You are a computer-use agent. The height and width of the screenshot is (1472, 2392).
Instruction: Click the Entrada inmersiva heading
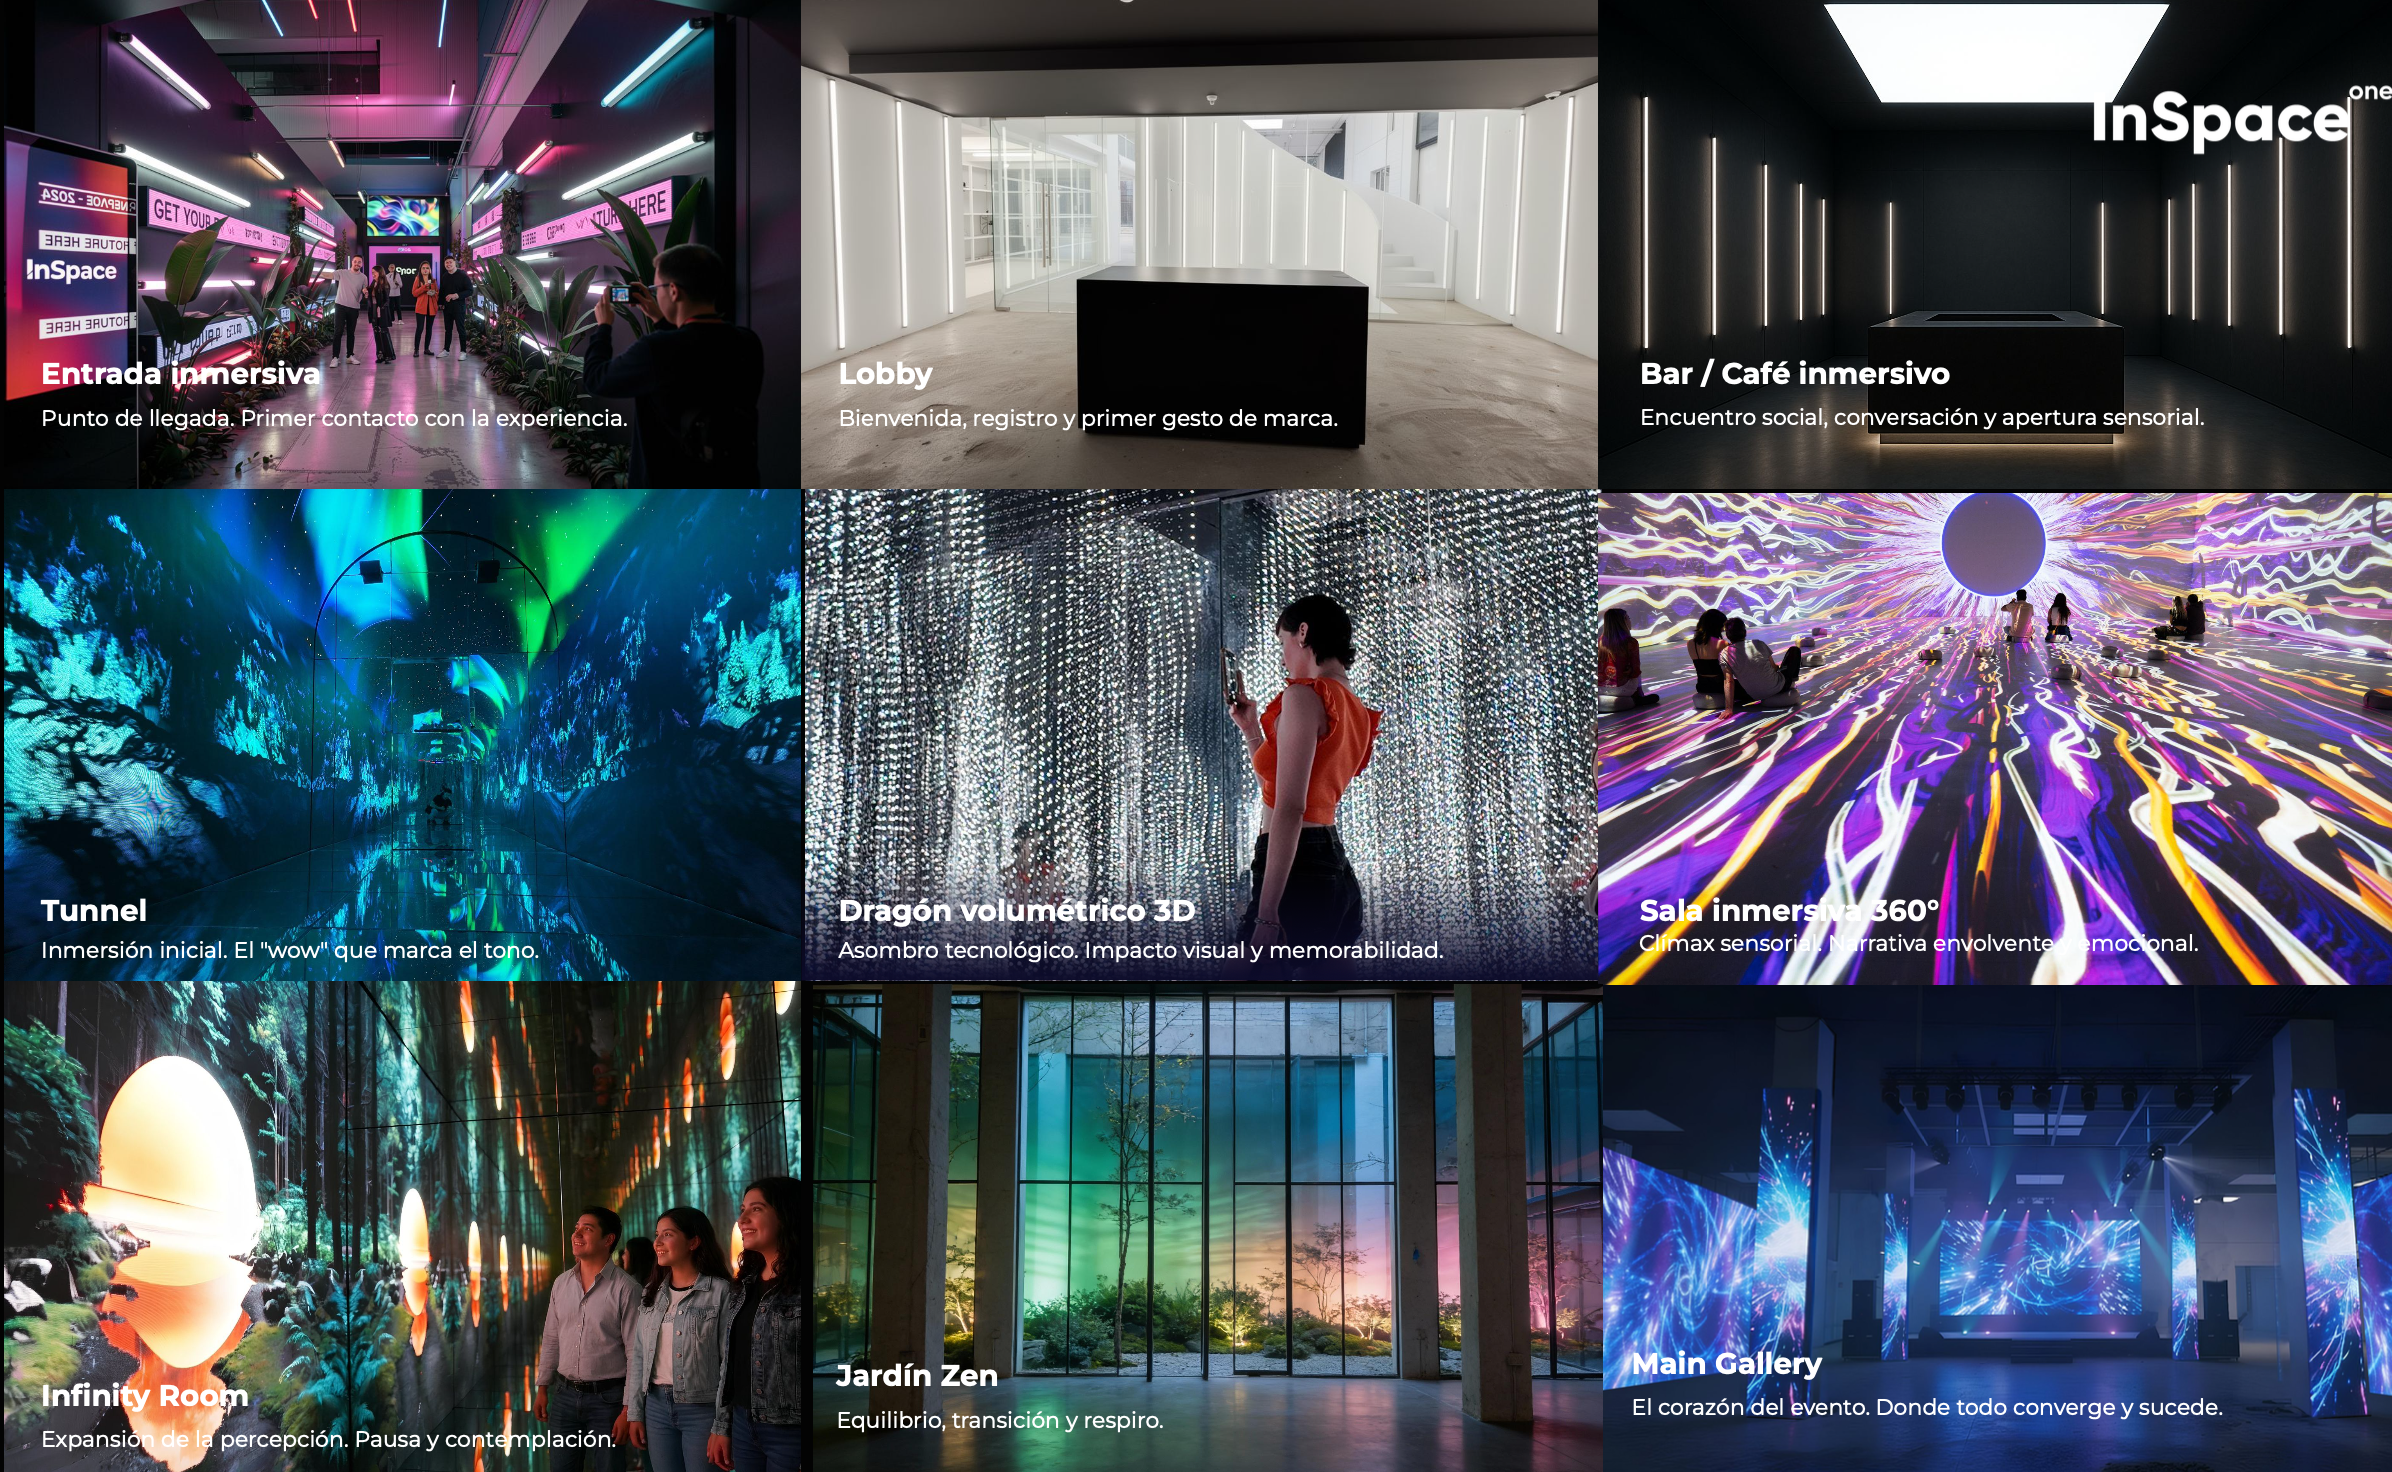[180, 374]
